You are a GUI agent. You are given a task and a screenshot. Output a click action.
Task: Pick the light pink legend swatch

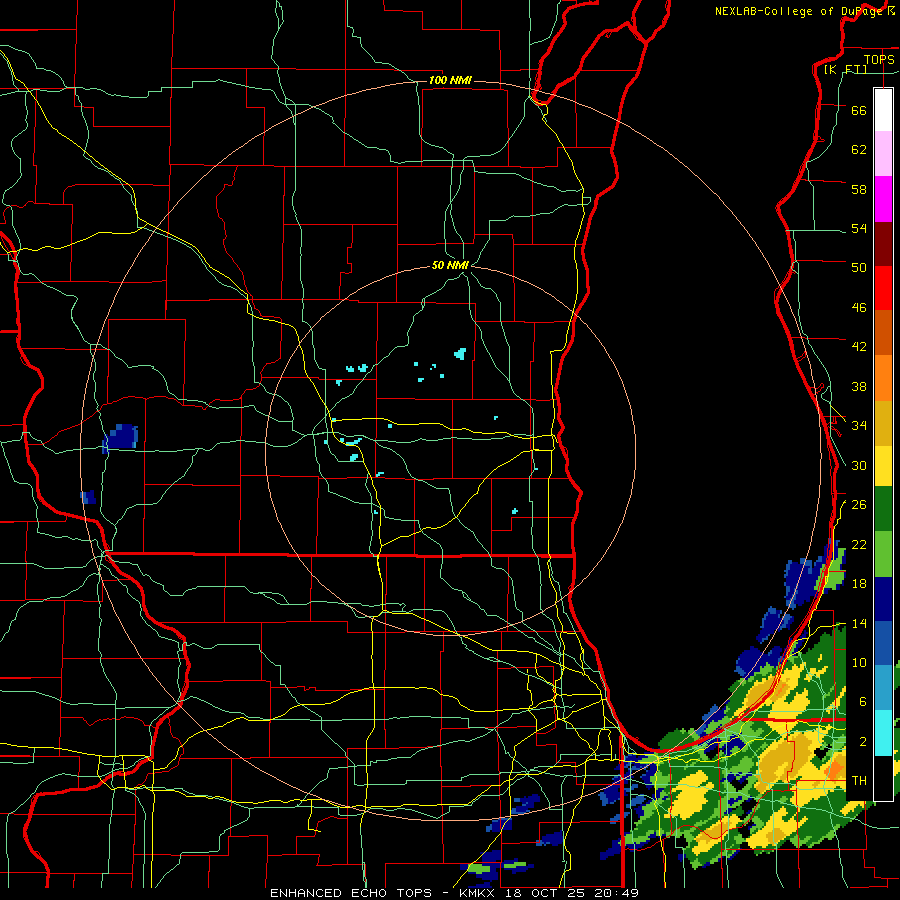coord(883,153)
